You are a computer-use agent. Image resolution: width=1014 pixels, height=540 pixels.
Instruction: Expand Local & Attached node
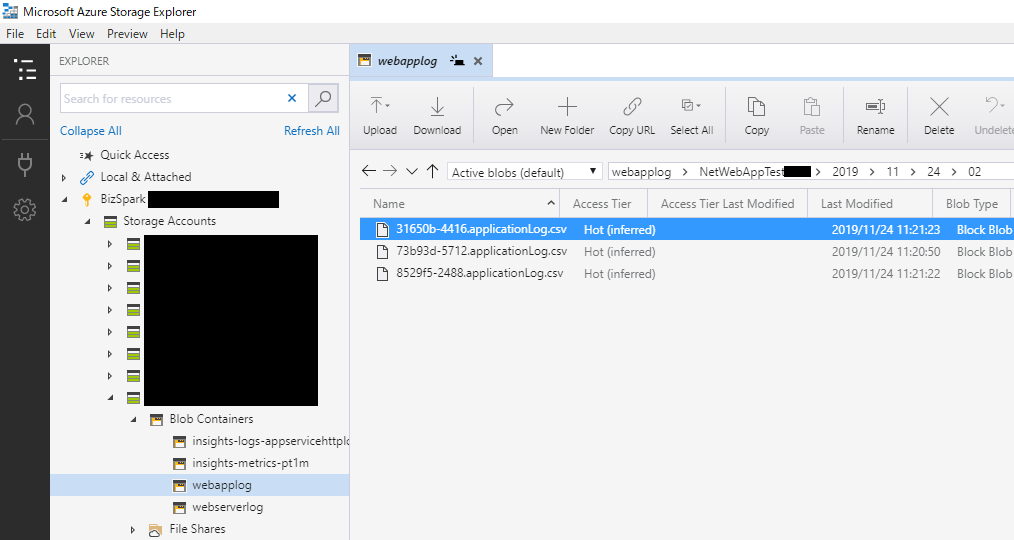[63, 177]
